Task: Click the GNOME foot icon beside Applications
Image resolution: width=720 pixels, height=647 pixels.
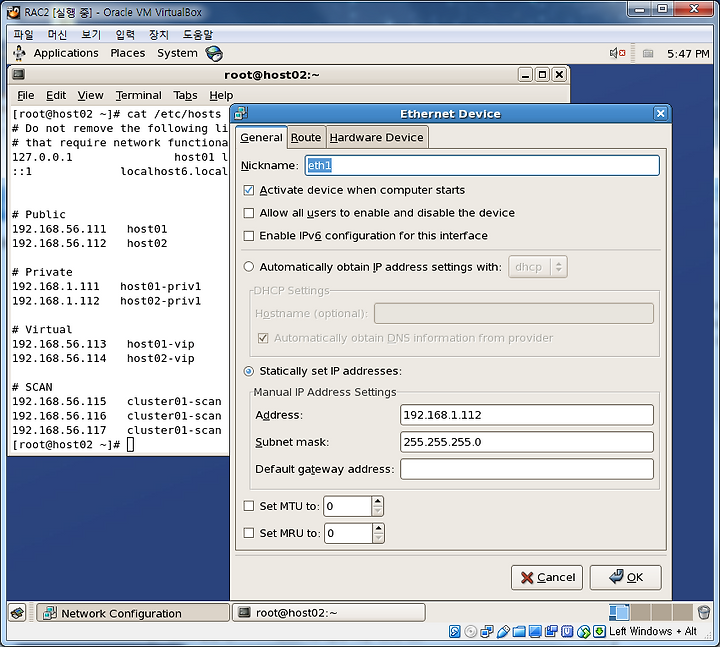Action: [x=19, y=53]
